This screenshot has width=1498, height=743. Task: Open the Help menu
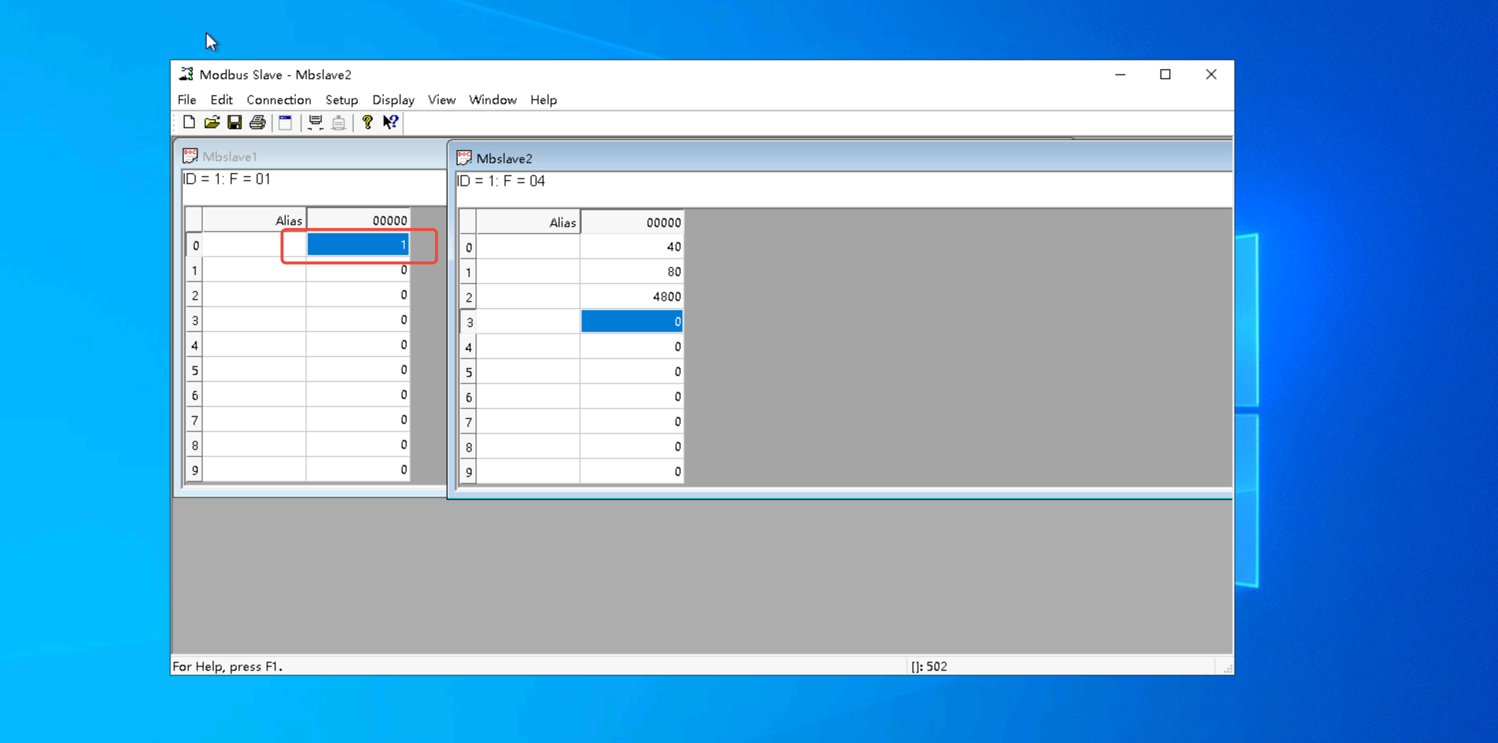tap(543, 100)
